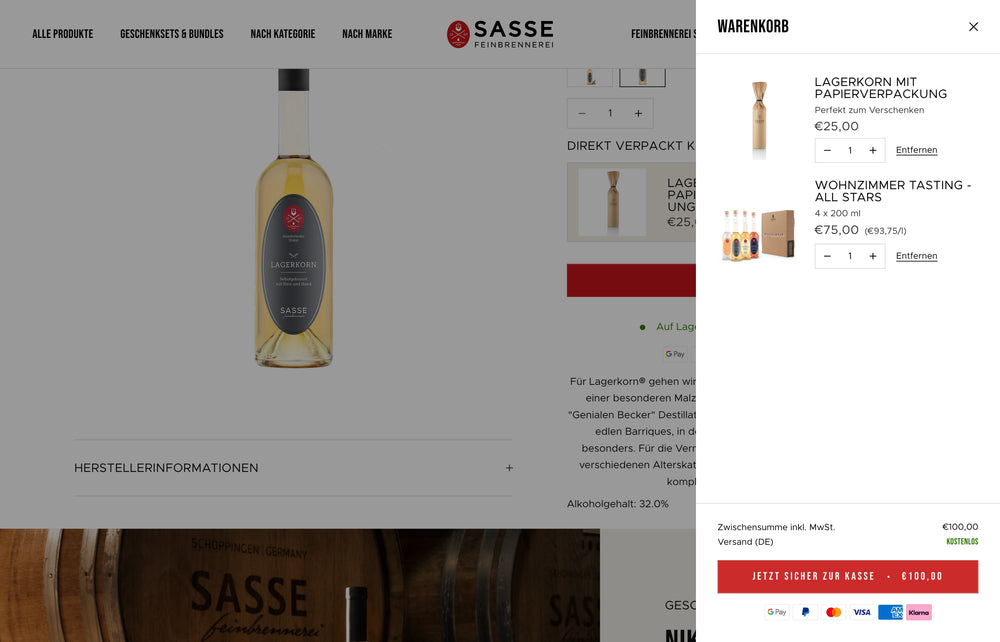Open Nach Marke menu

[x=367, y=34]
